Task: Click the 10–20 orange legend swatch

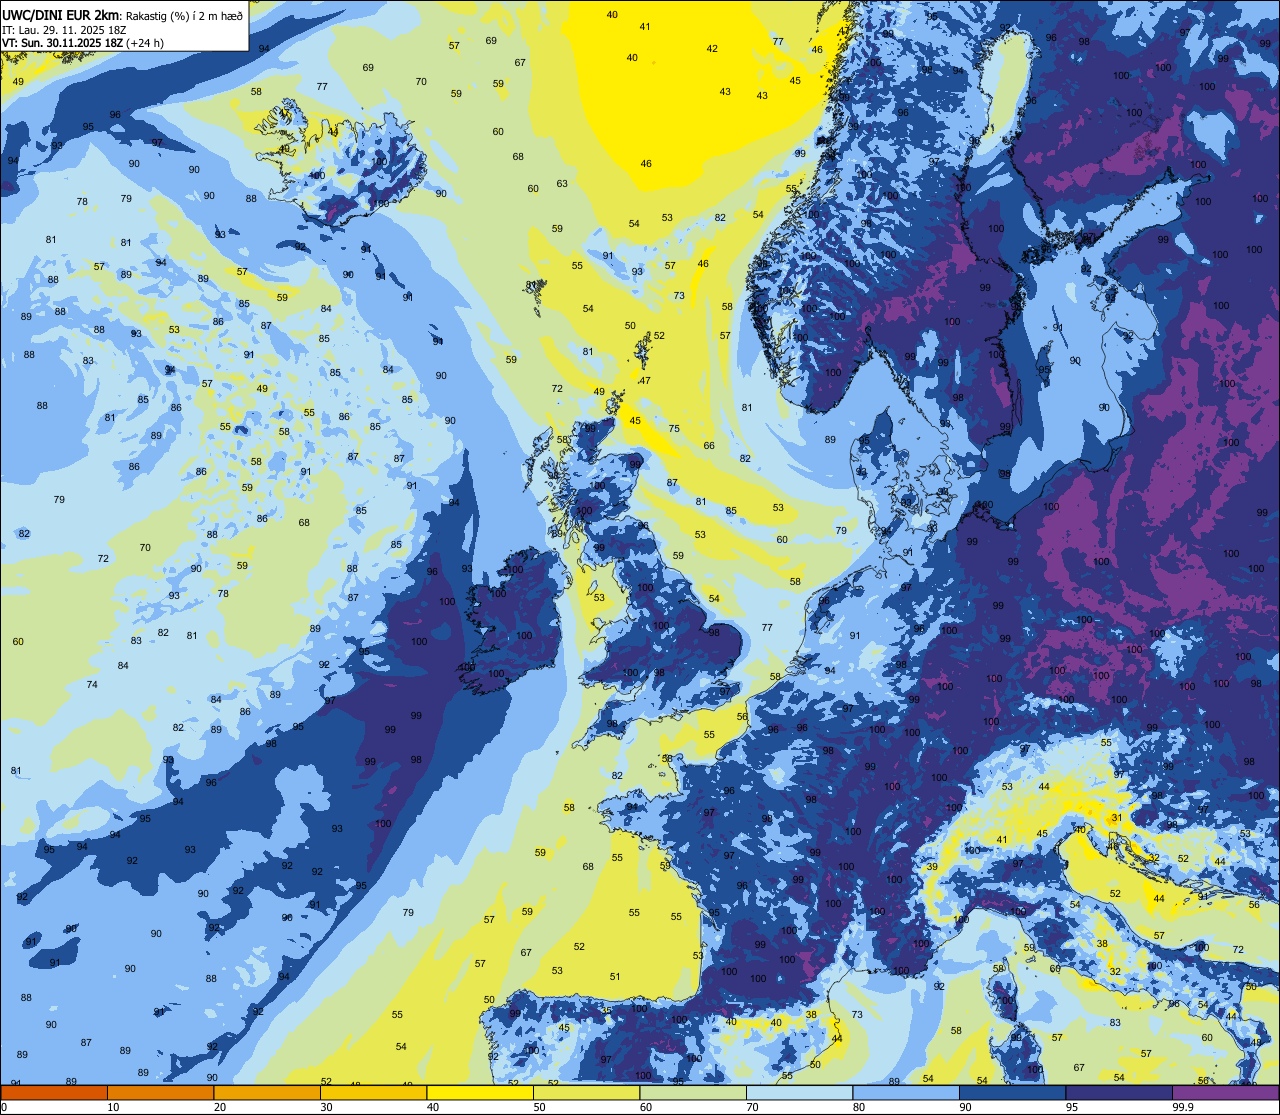Action: 160,1092
